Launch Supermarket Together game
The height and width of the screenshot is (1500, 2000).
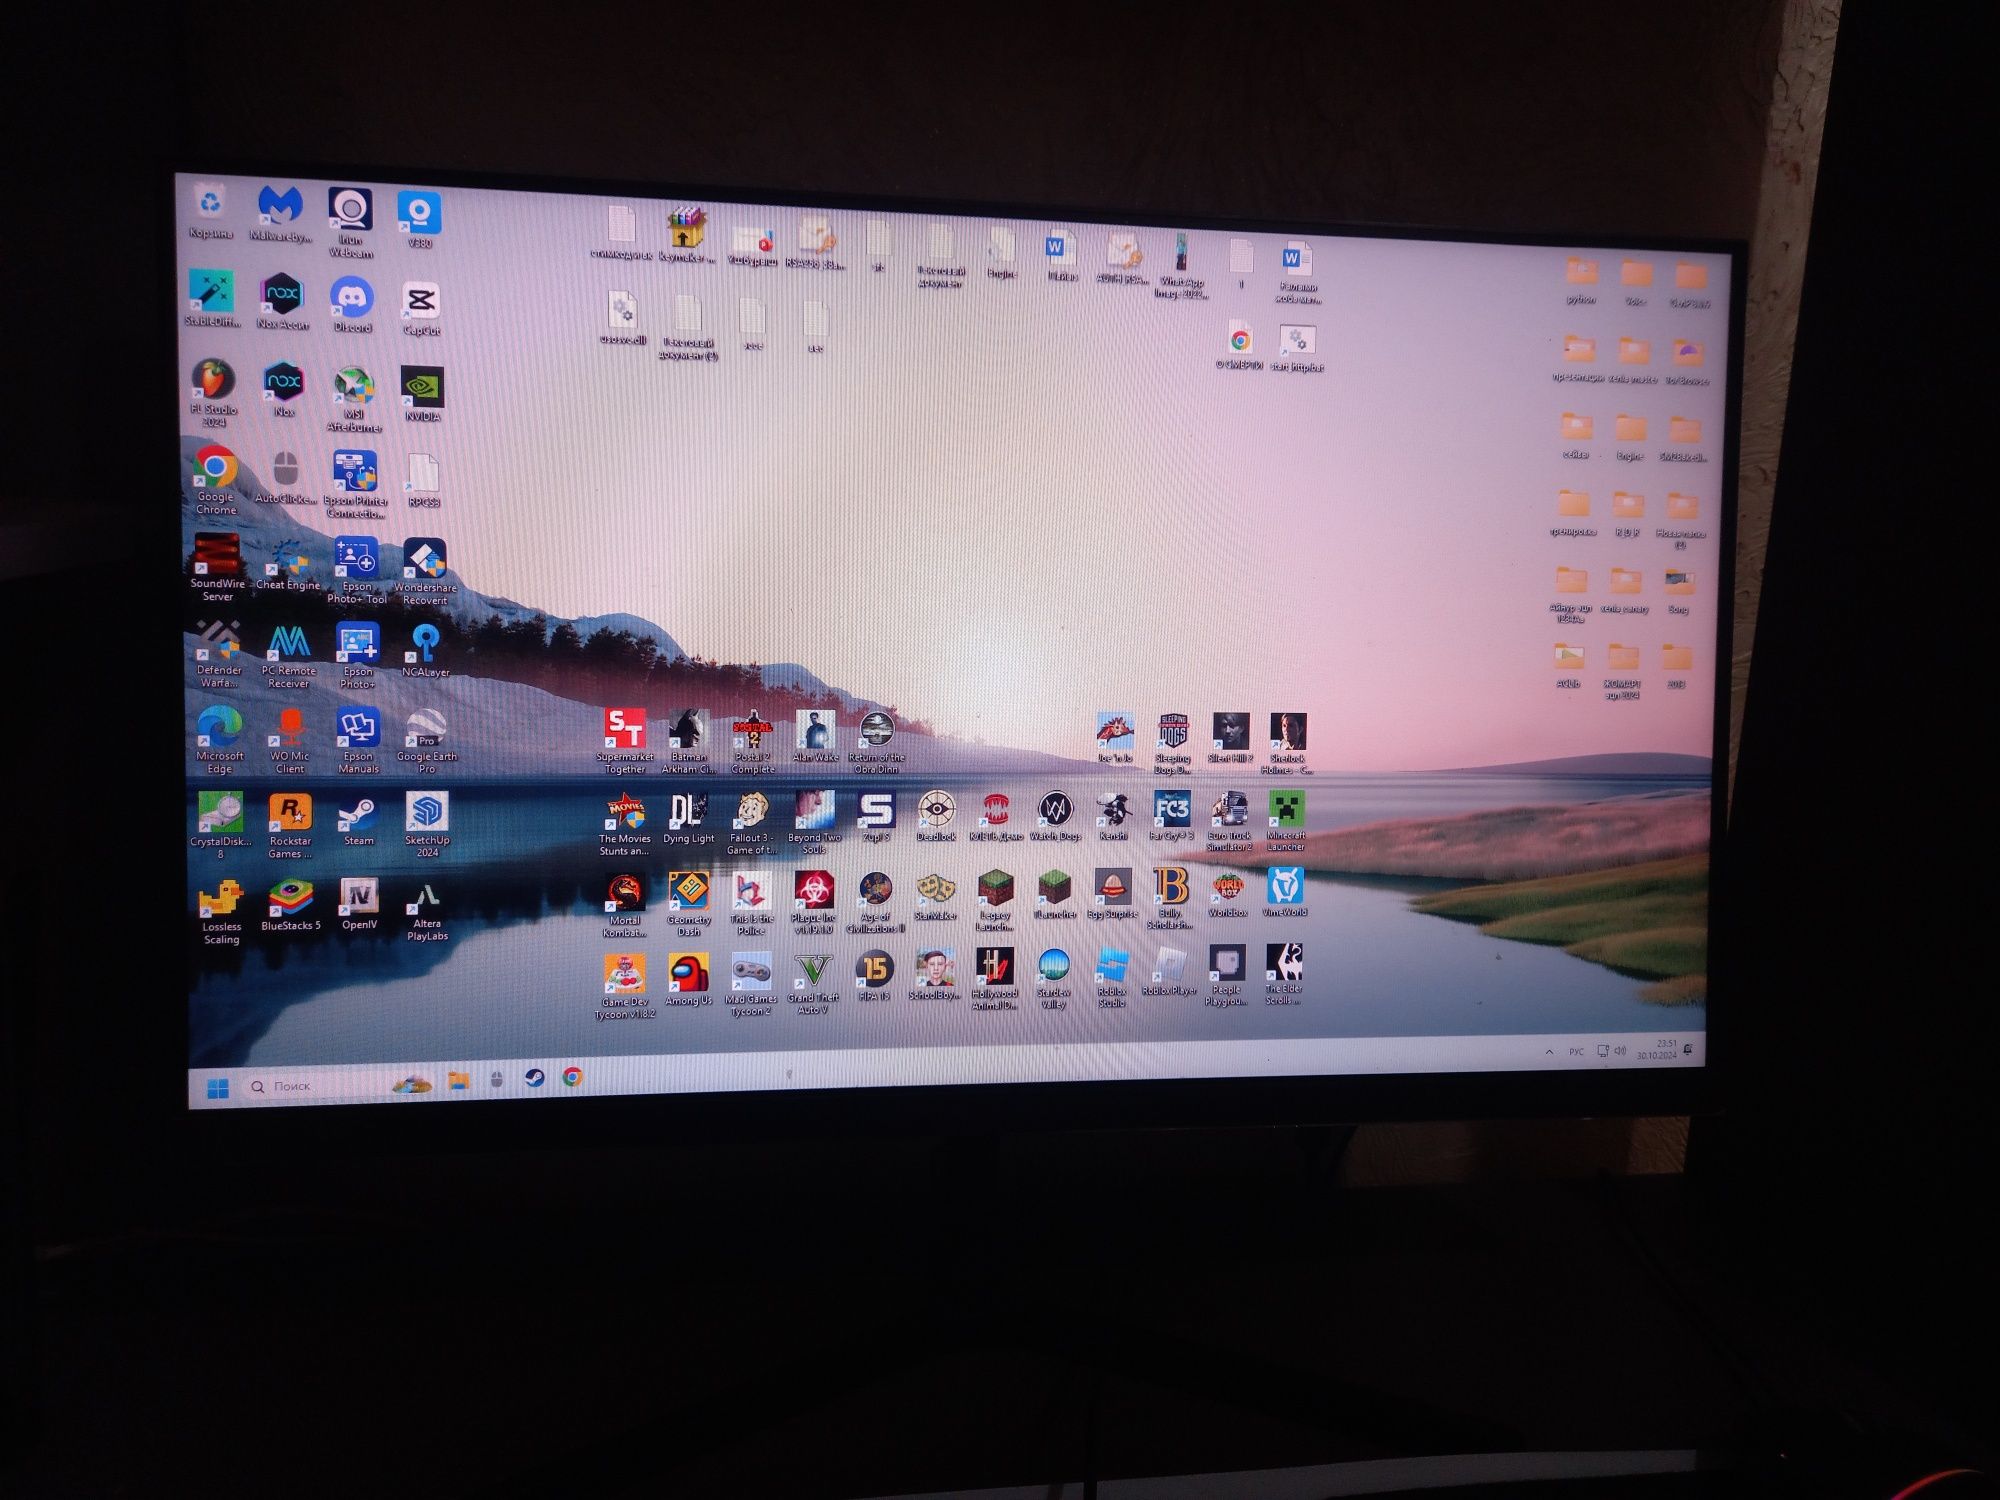tap(625, 741)
